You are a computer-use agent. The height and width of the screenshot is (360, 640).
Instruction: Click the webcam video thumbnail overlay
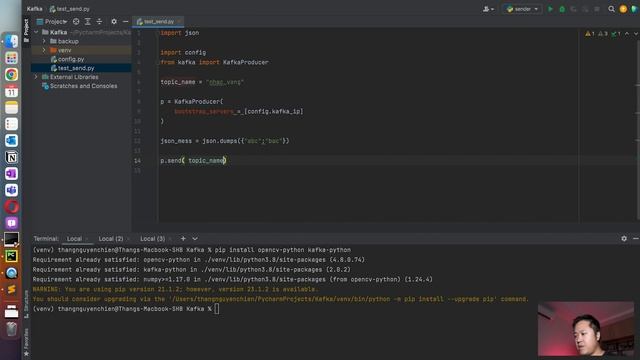pos(586,329)
